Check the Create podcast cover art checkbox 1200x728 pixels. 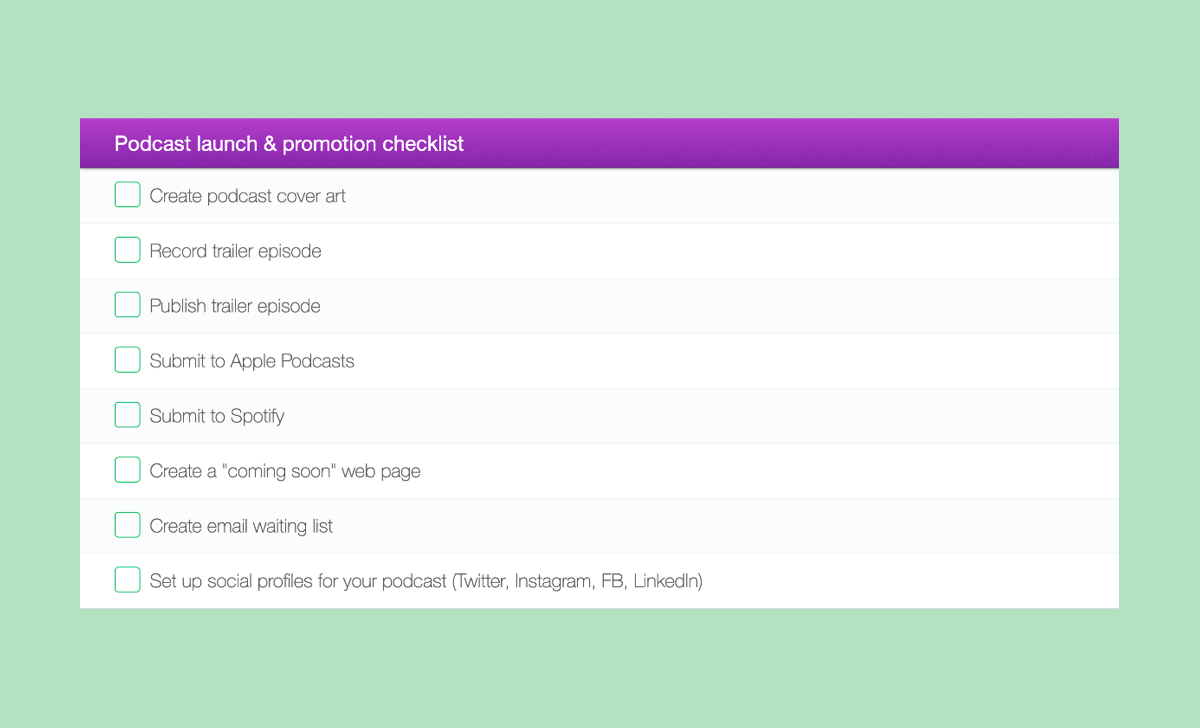point(127,195)
